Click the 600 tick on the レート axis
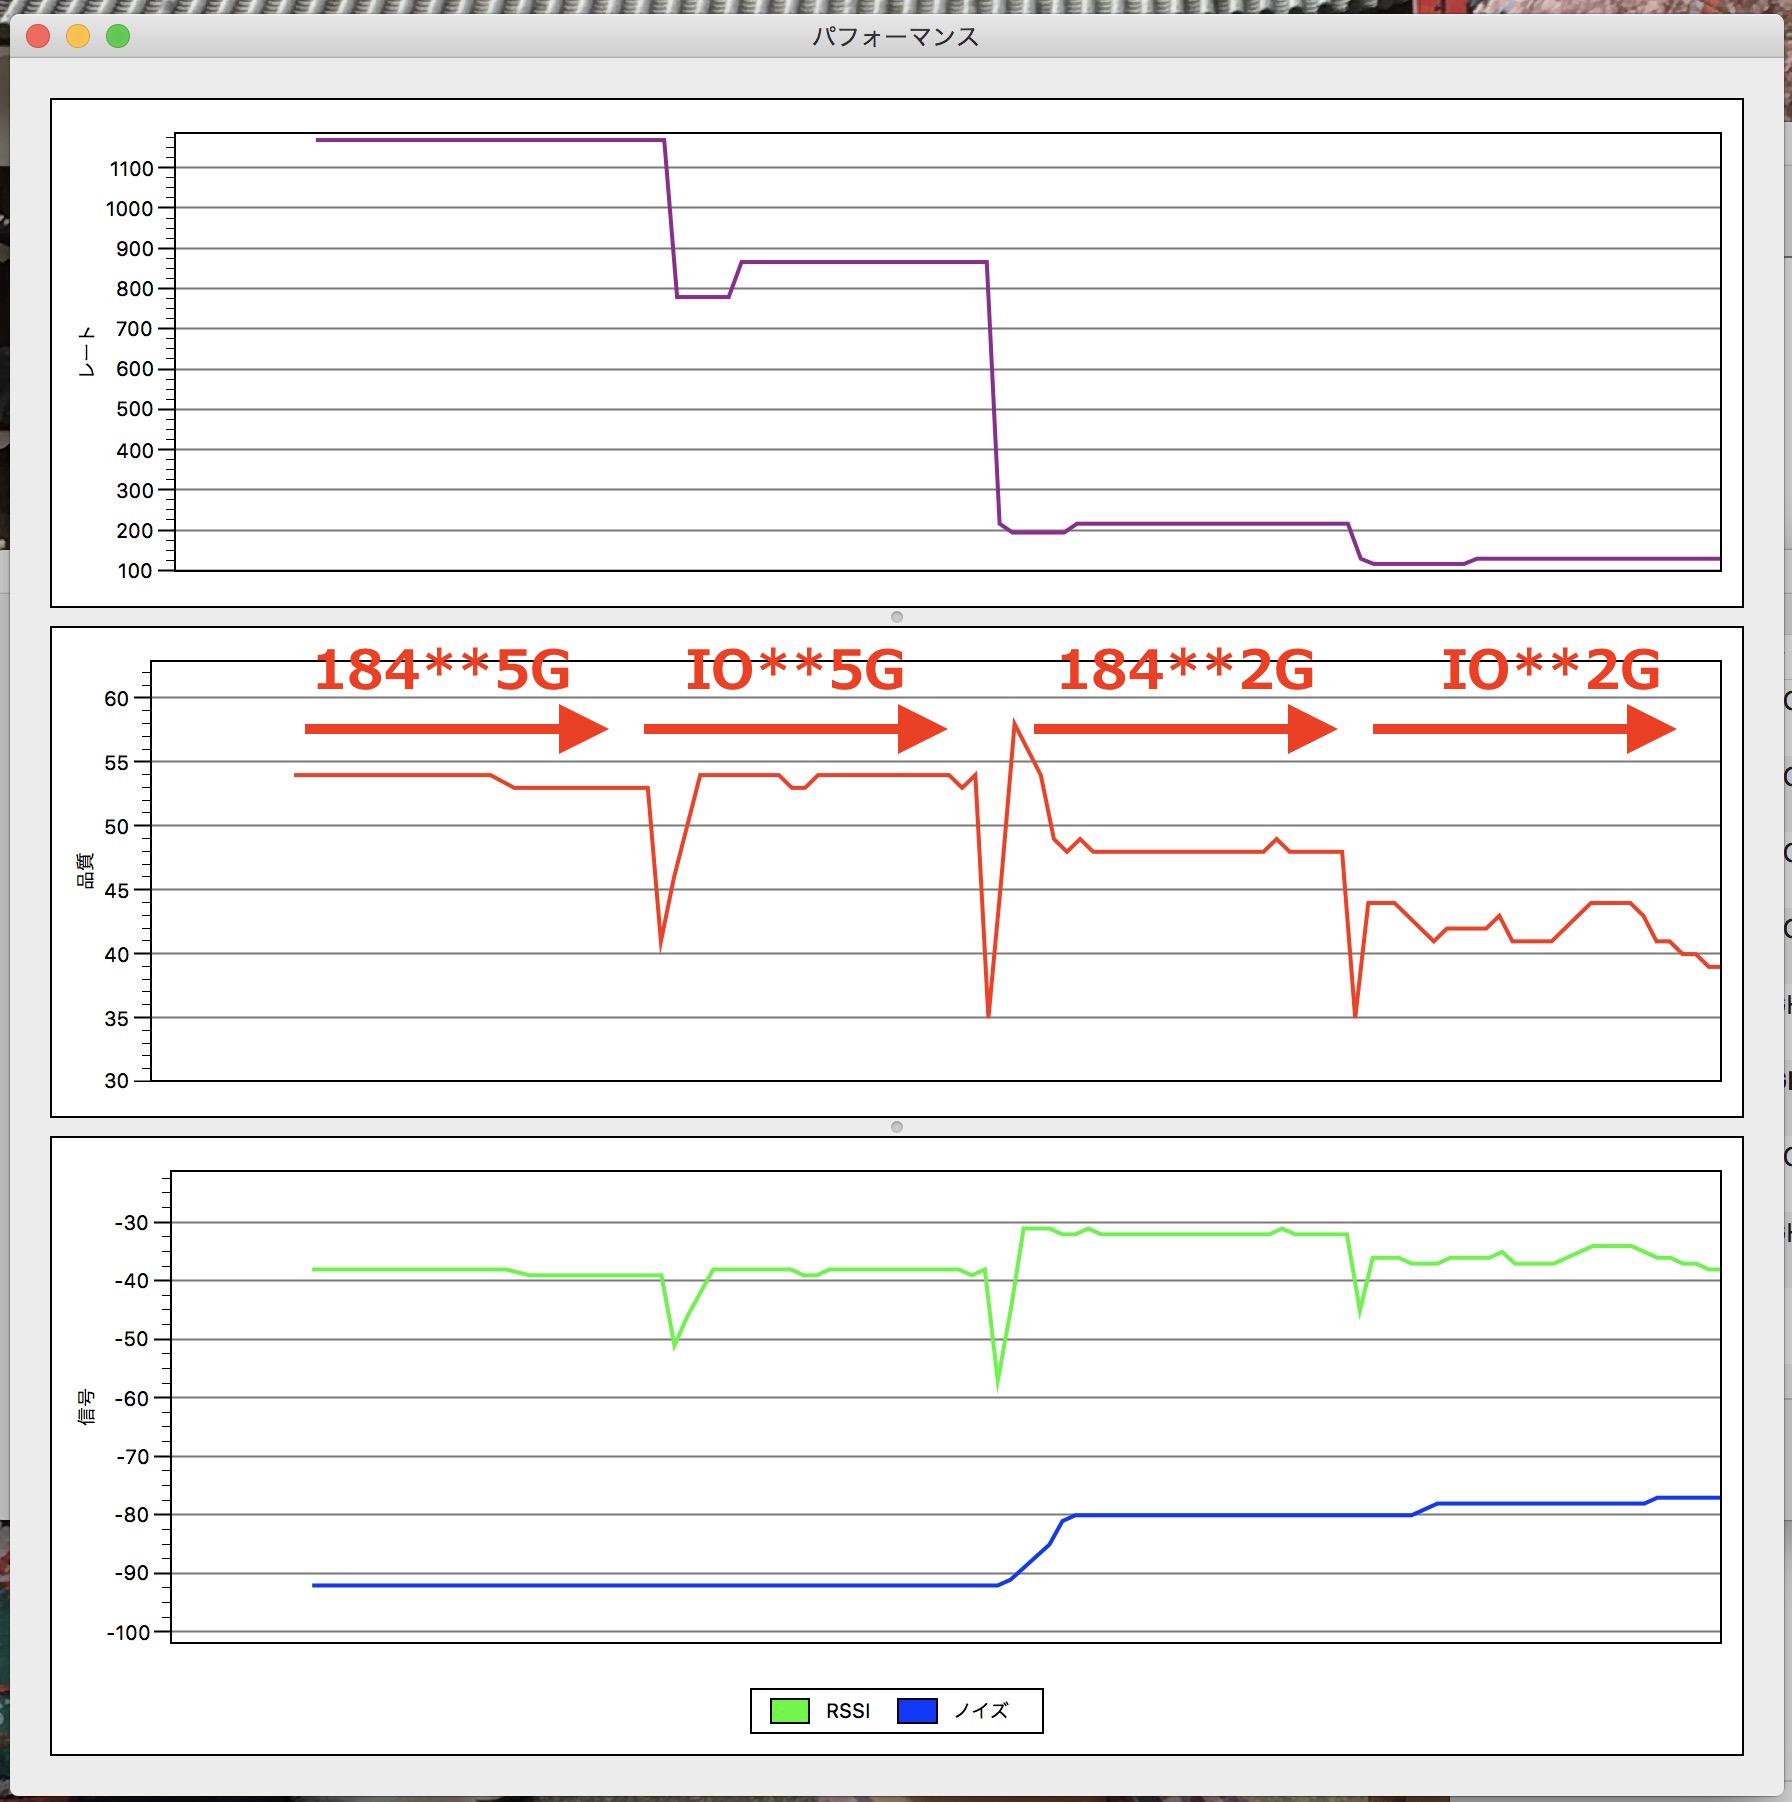The image size is (1792, 1802). coord(135,369)
